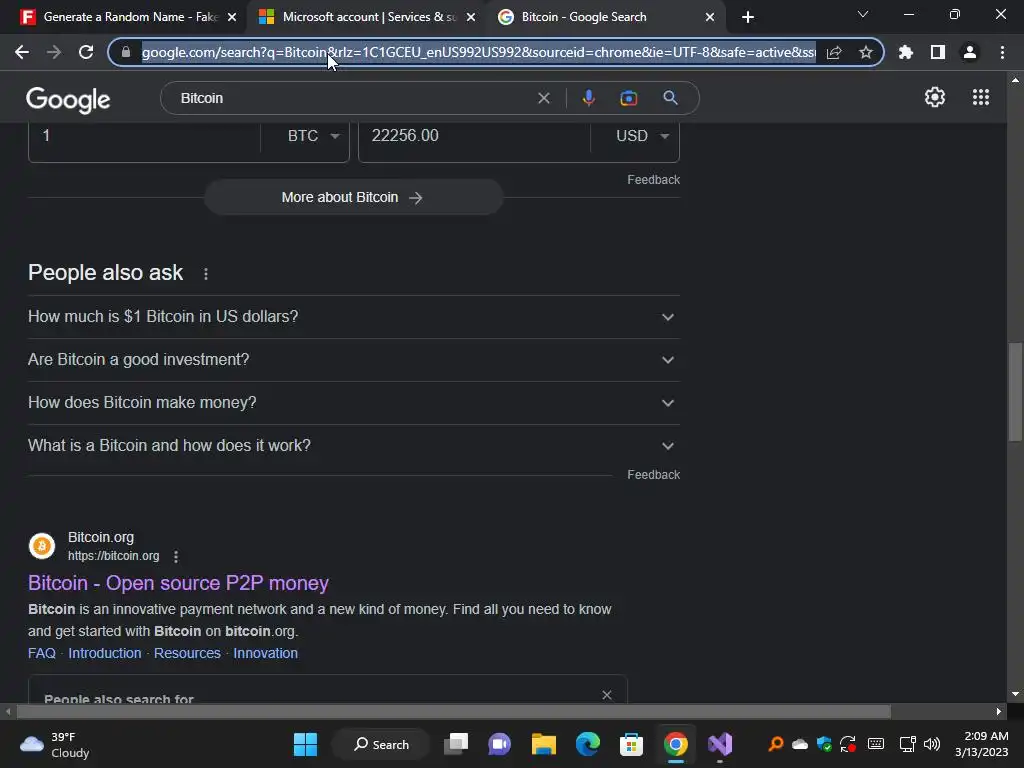
Task: Open volume control in system tray
Action: (x=932, y=744)
